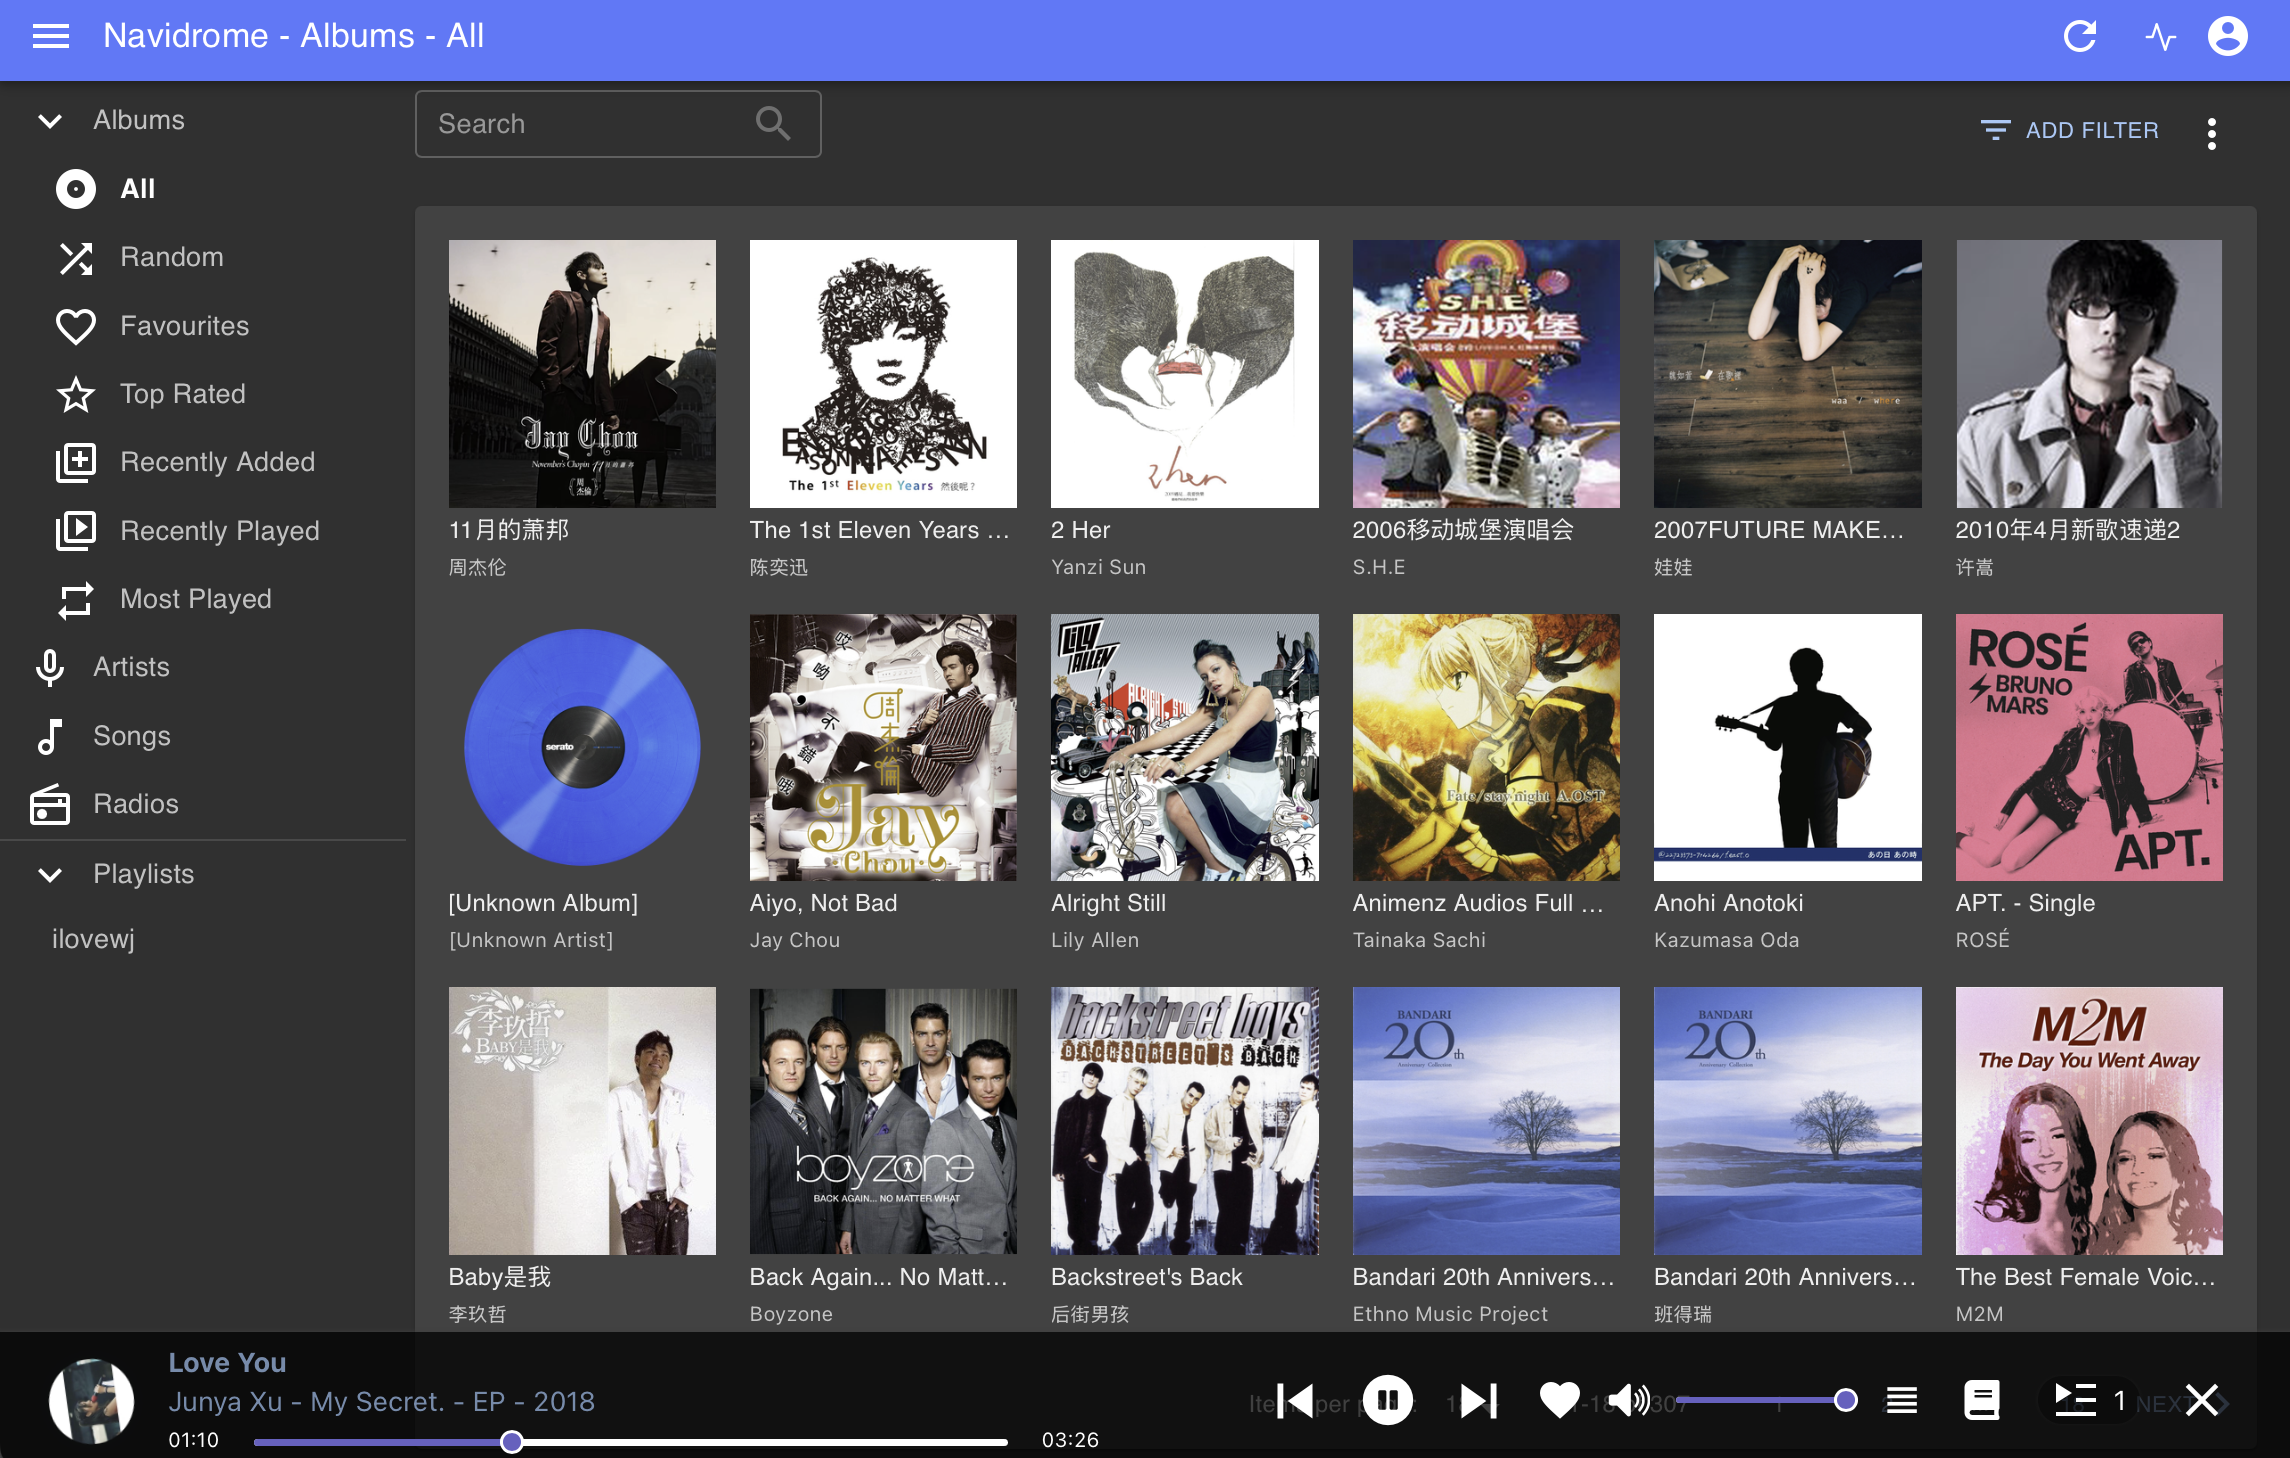The width and height of the screenshot is (2290, 1458).
Task: Open the activity monitor icon
Action: tap(2160, 37)
